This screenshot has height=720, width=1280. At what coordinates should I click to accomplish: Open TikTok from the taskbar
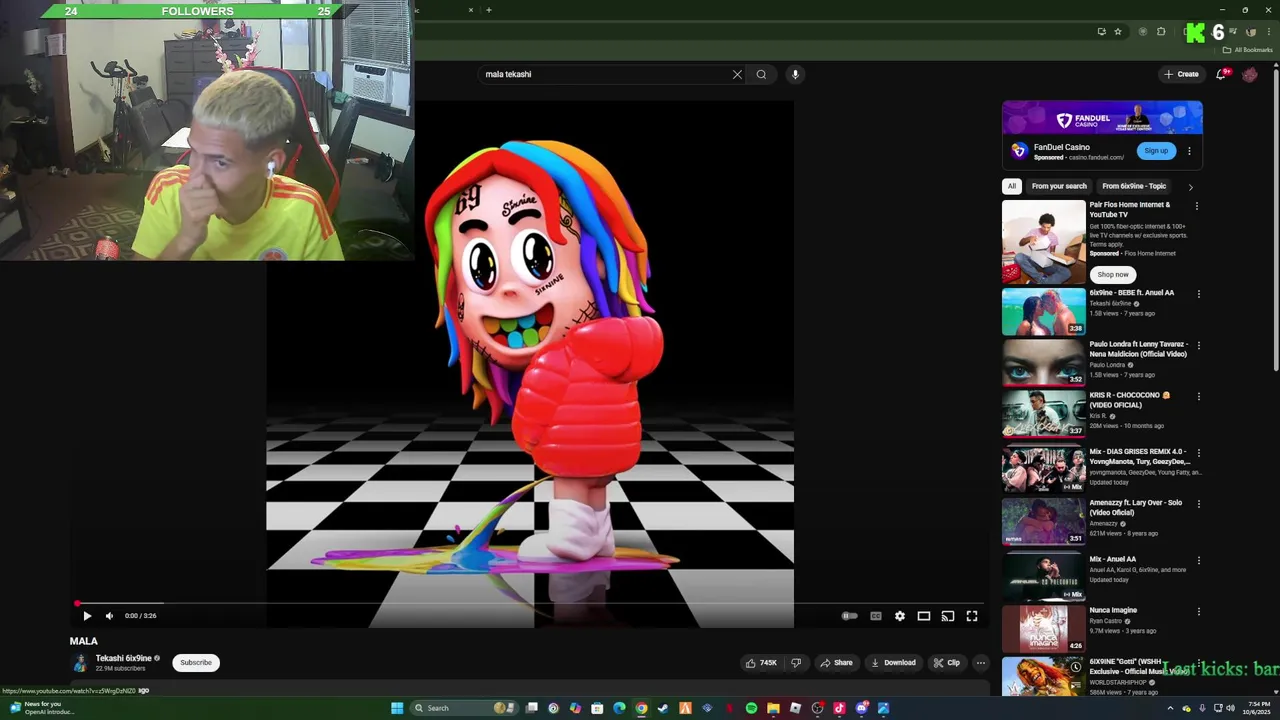pyautogui.click(x=839, y=708)
